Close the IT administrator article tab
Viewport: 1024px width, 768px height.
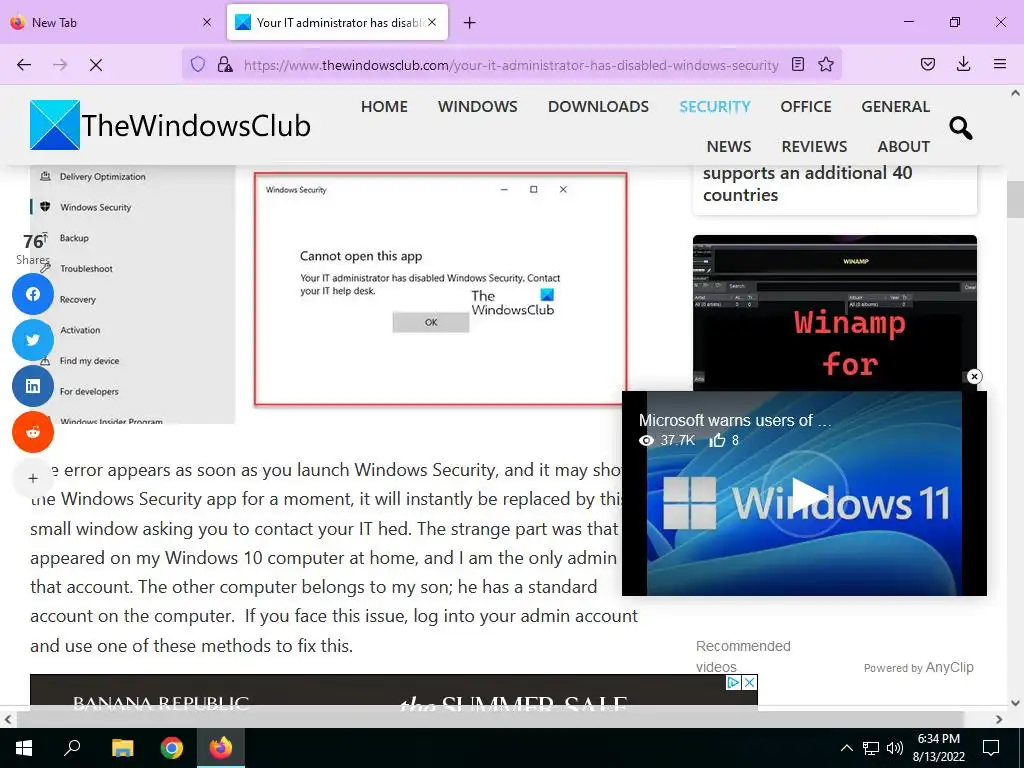(432, 22)
